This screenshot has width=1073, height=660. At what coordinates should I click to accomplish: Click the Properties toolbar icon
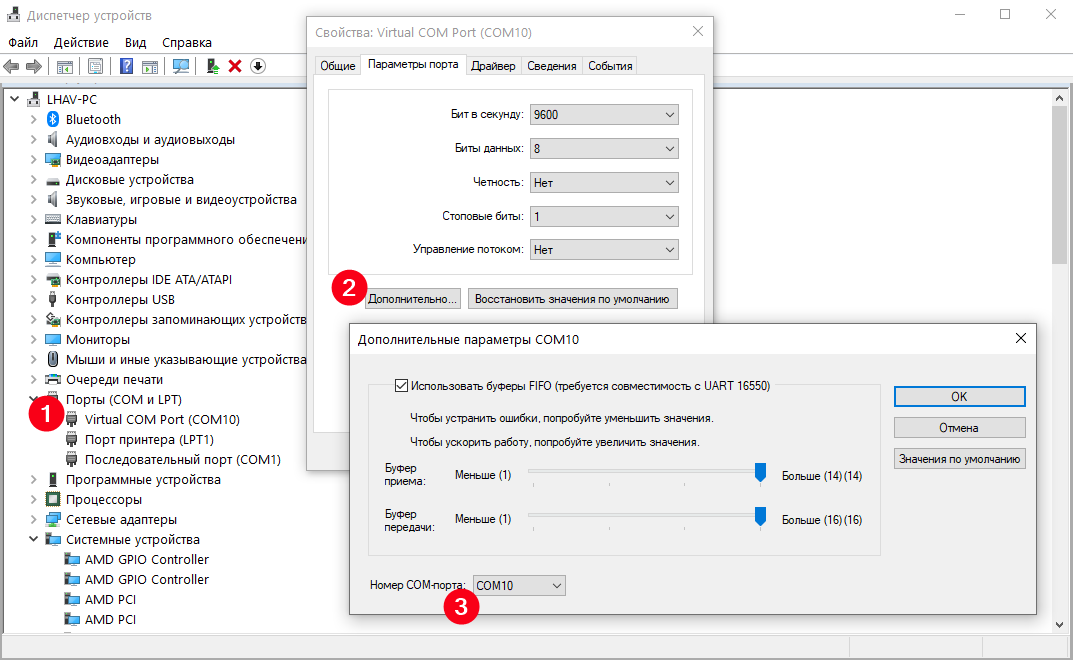point(95,66)
